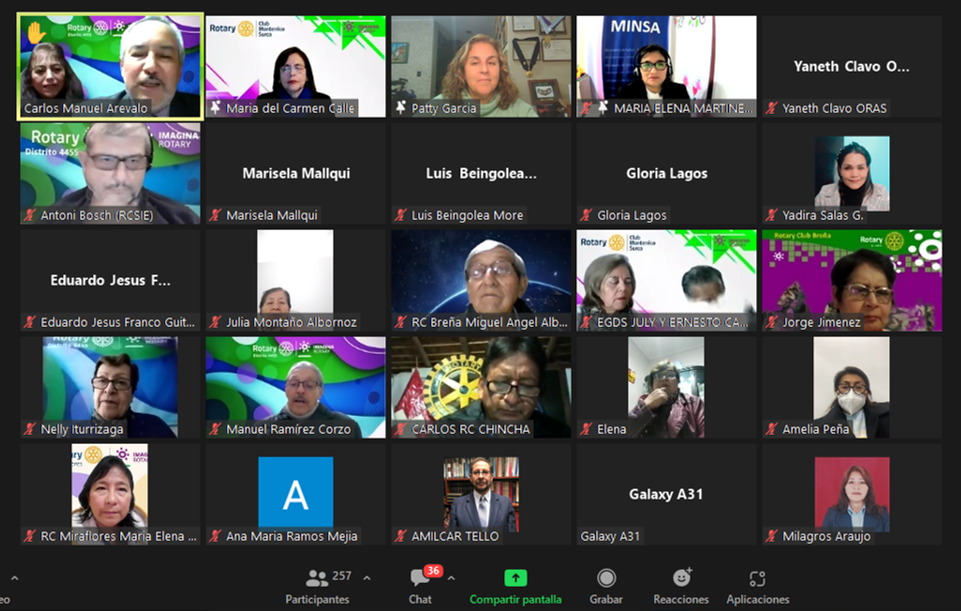Expand the video options chevron at far left
This screenshot has width=961, height=611.
[14, 578]
